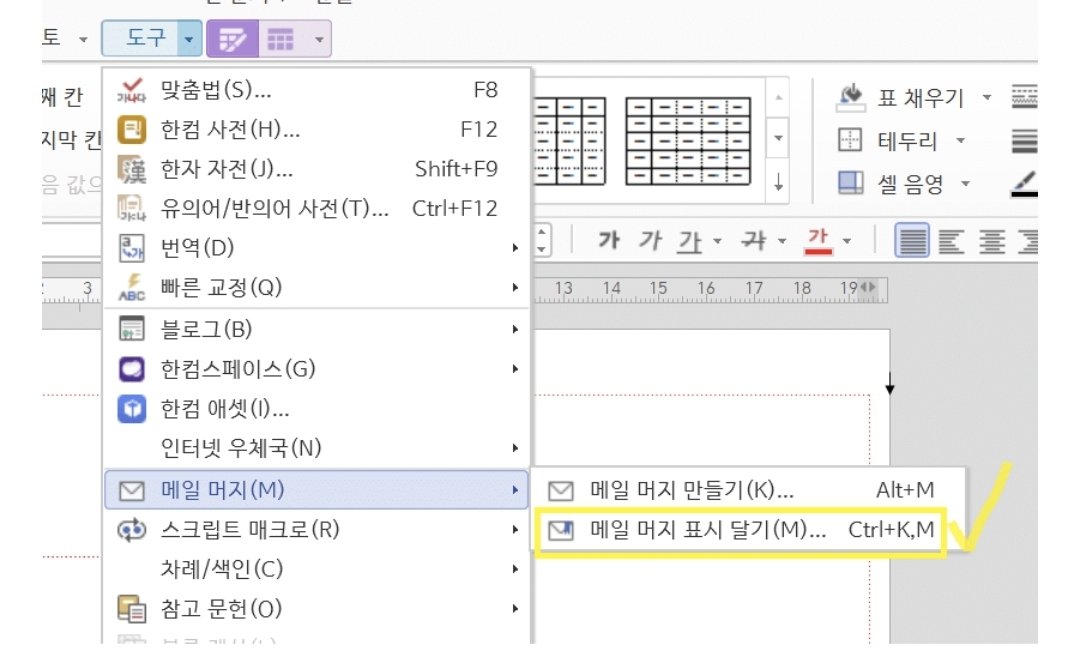Select align left paragraph button
Screen dimensions: 1080x655
[x=951, y=241]
